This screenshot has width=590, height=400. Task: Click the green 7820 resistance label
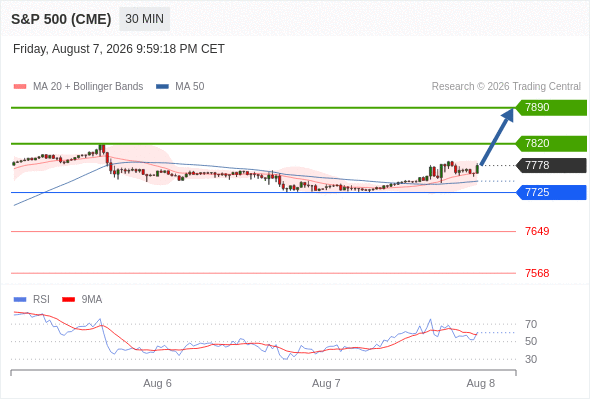tap(551, 143)
